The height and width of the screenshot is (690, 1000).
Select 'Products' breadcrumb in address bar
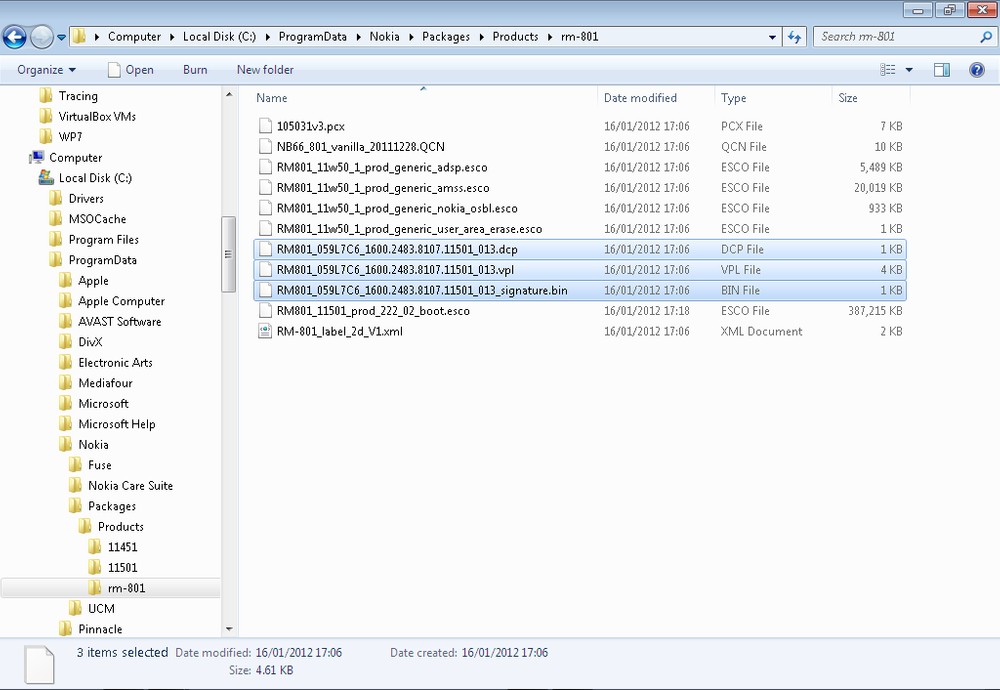click(x=515, y=36)
